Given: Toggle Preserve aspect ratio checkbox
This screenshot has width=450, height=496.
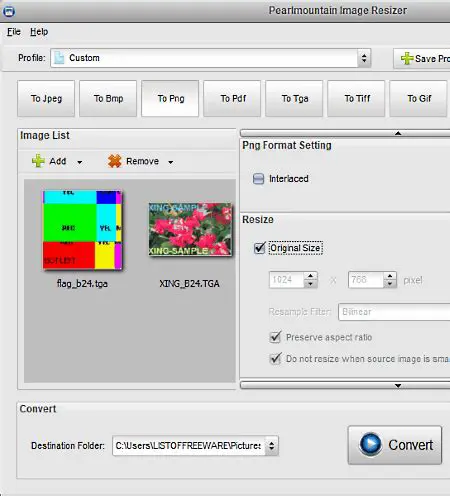Looking at the screenshot, I should pyautogui.click(x=275, y=337).
